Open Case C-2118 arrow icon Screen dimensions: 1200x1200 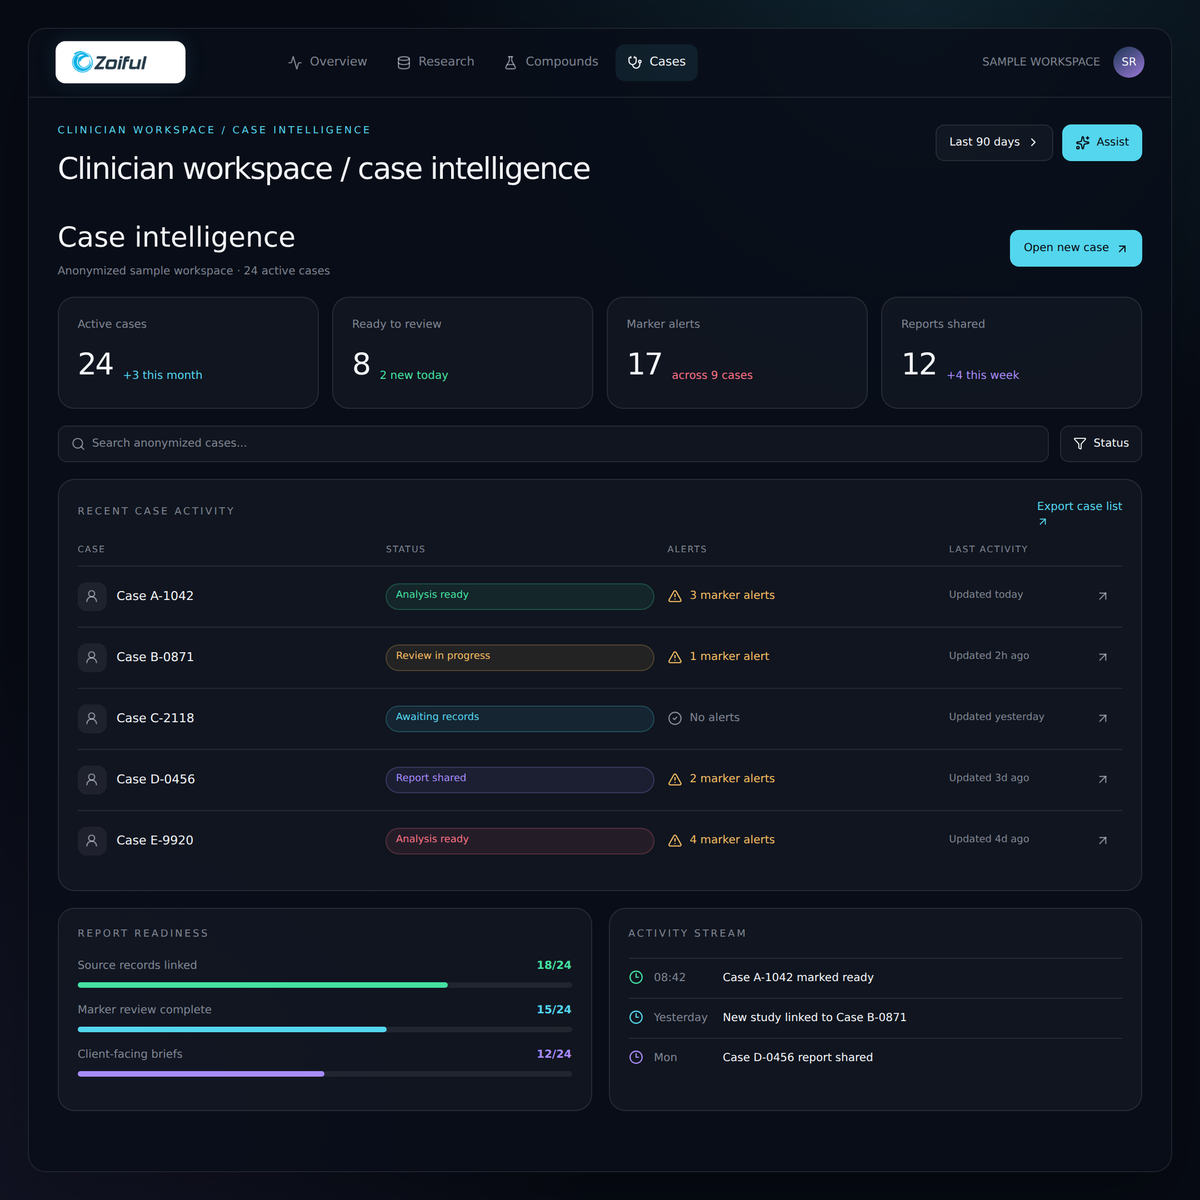point(1102,718)
